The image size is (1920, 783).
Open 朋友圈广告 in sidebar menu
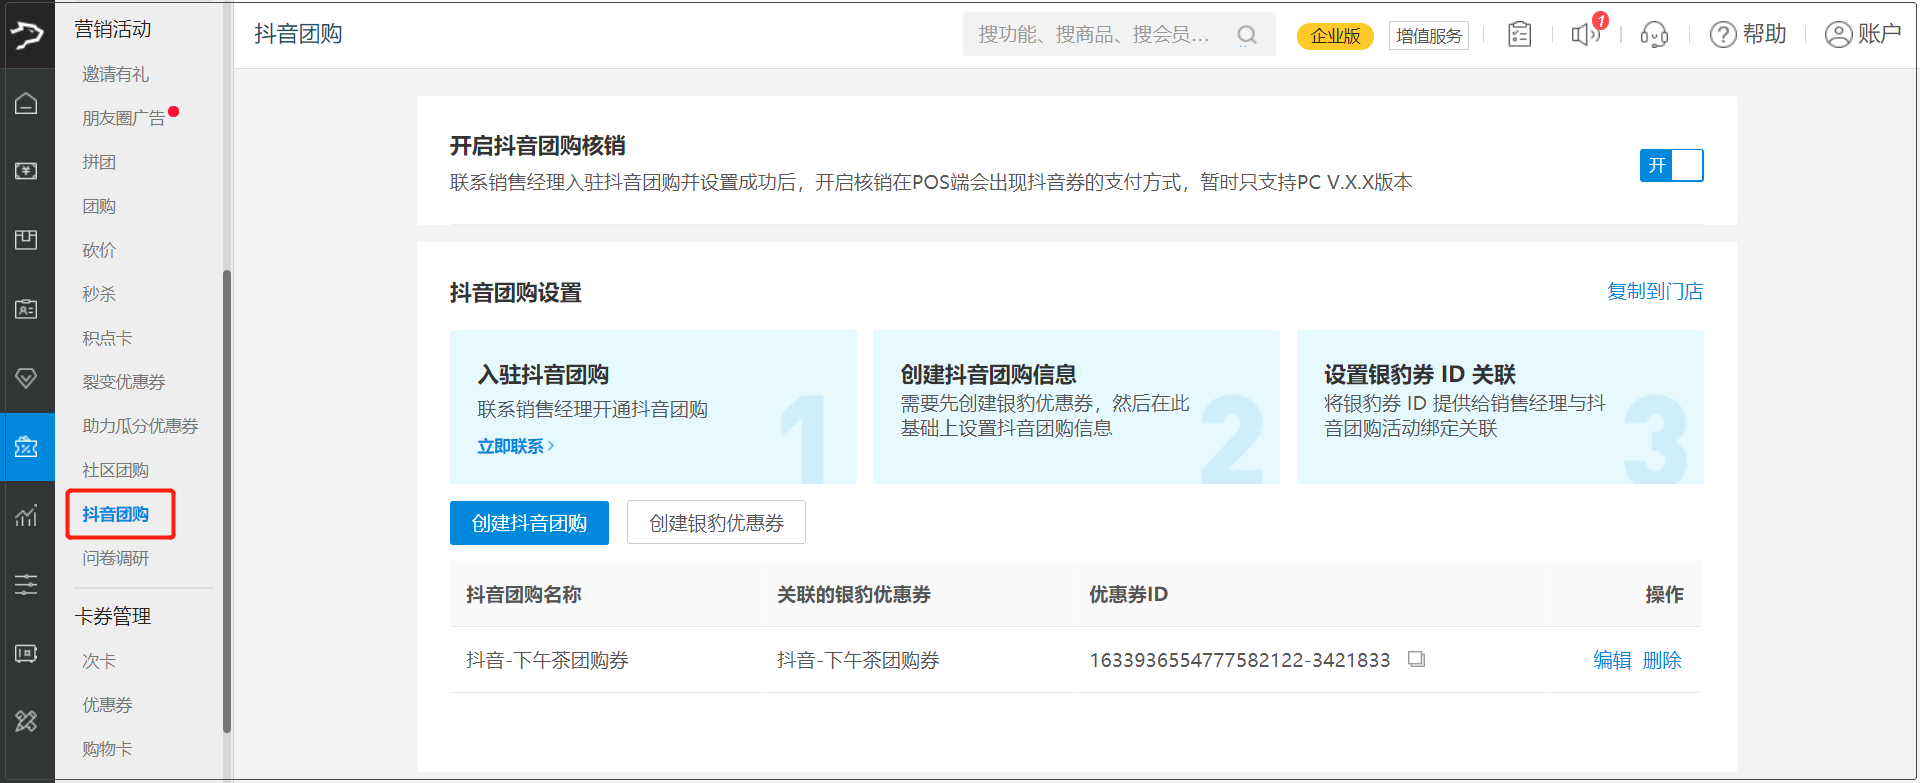pyautogui.click(x=124, y=118)
